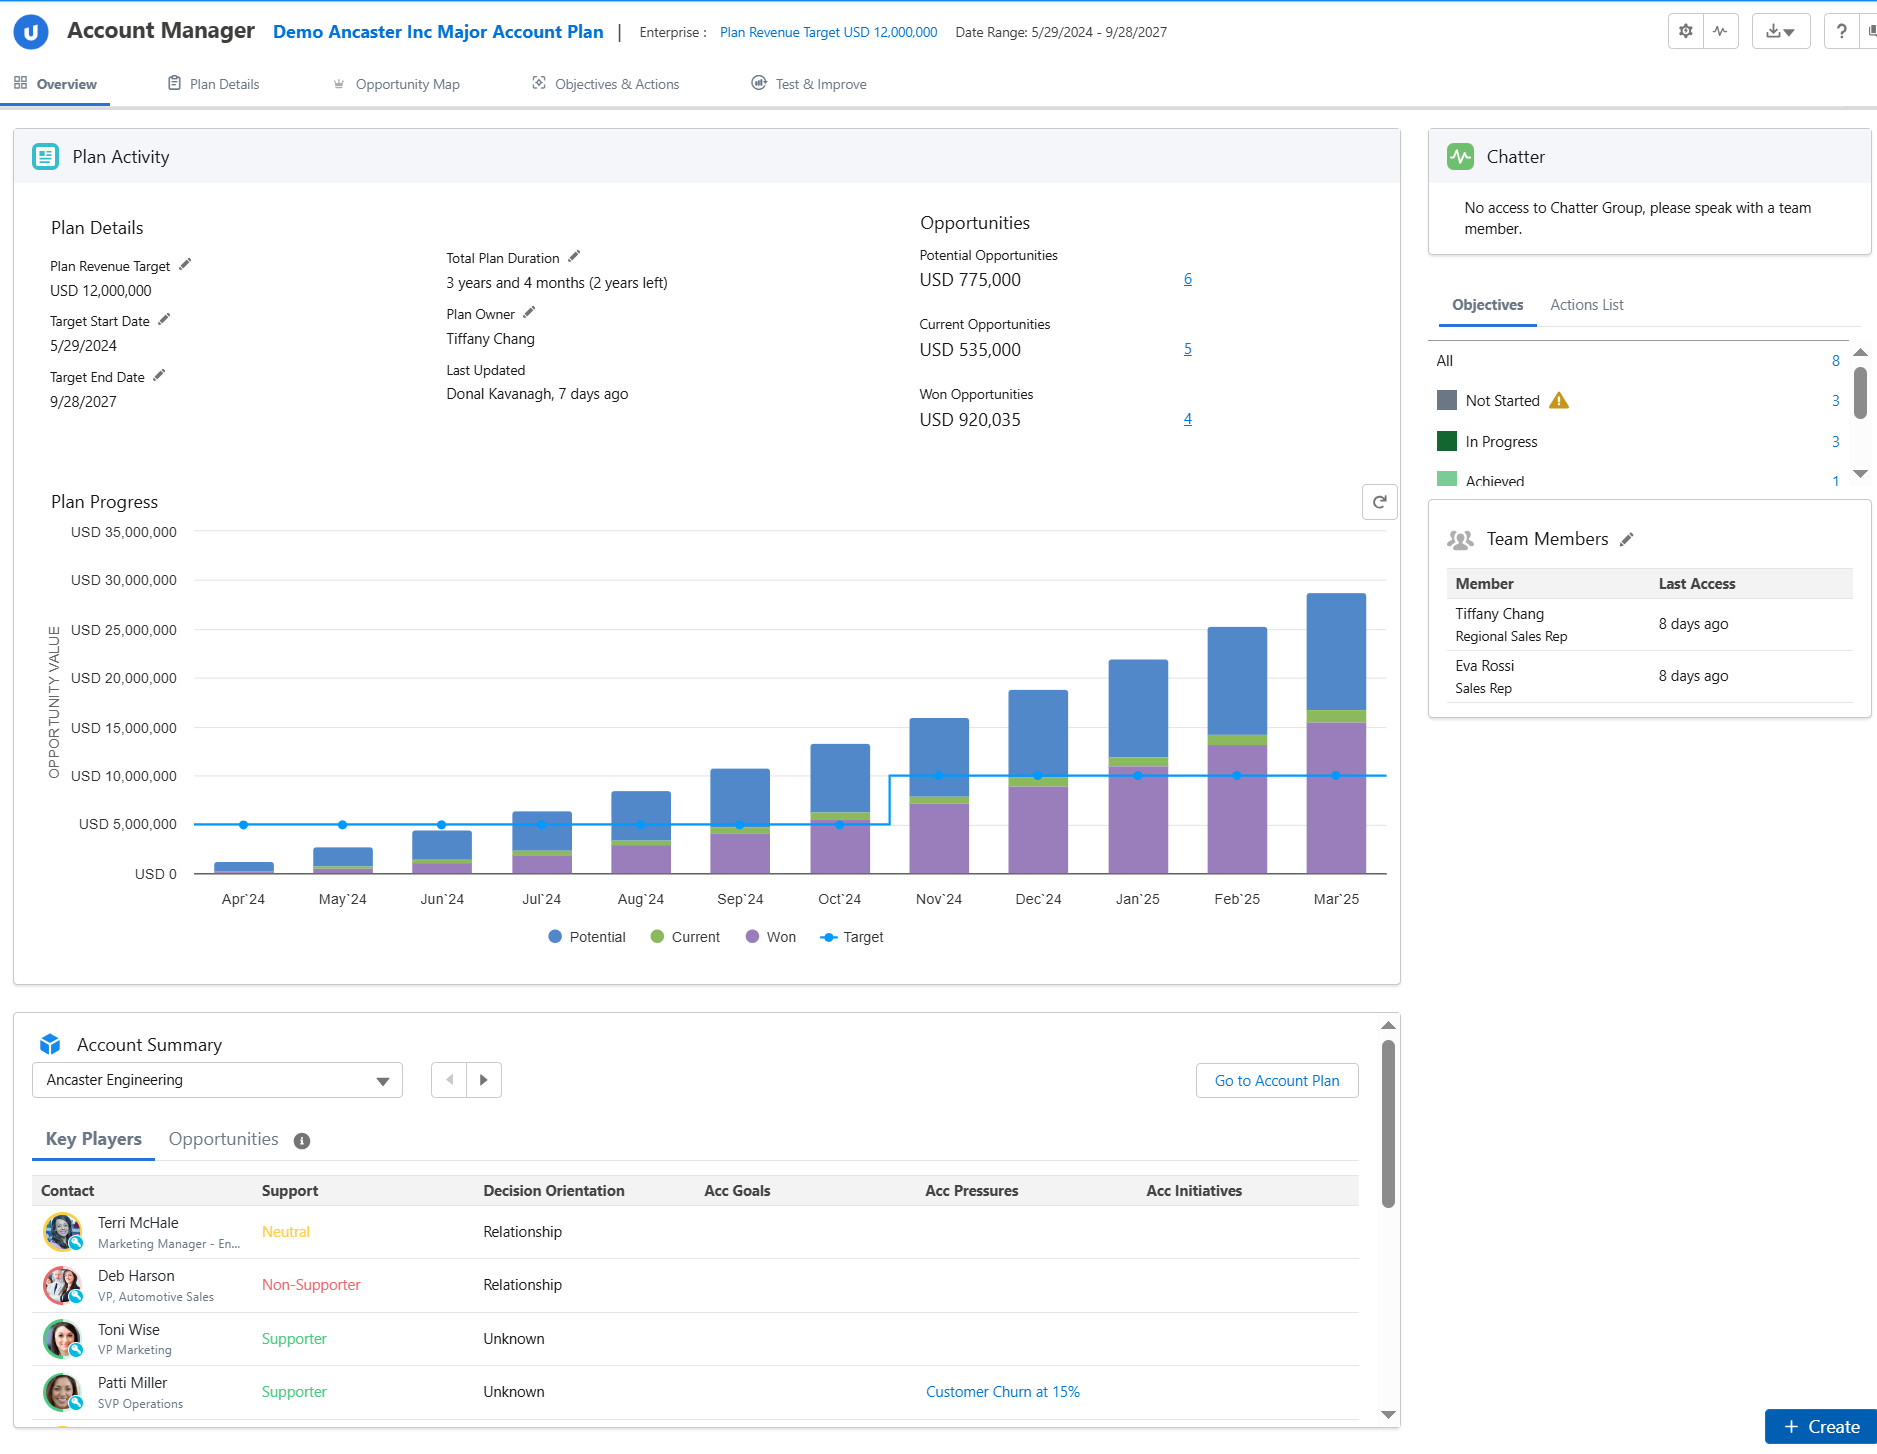Screen dimensions: 1877x1454
Task: Click the Go to Account Plan button
Action: [1276, 1080]
